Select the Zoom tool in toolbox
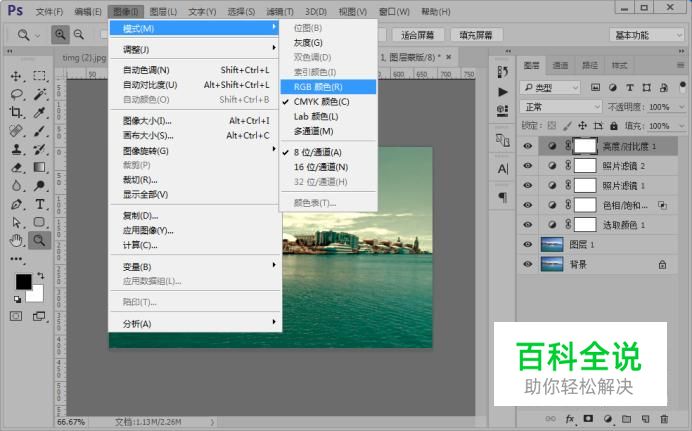The width and height of the screenshot is (692, 431). click(39, 240)
